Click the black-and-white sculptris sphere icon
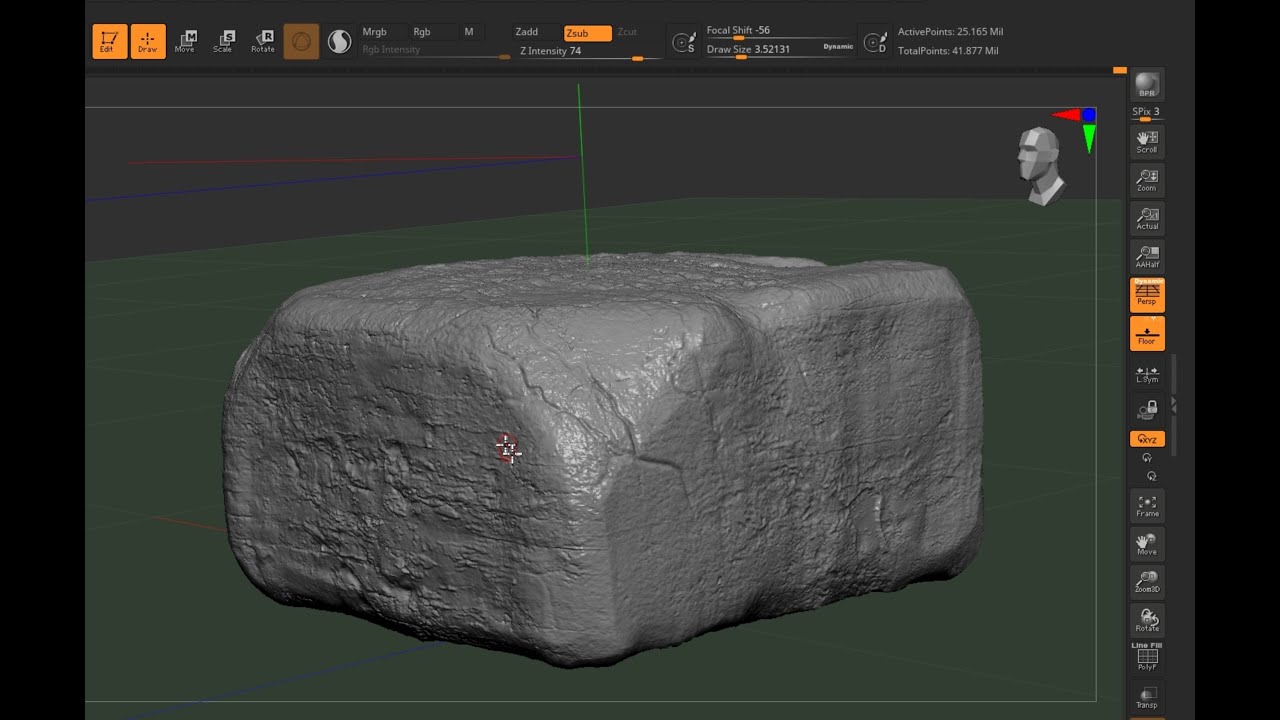This screenshot has height=720, width=1280. pos(340,41)
